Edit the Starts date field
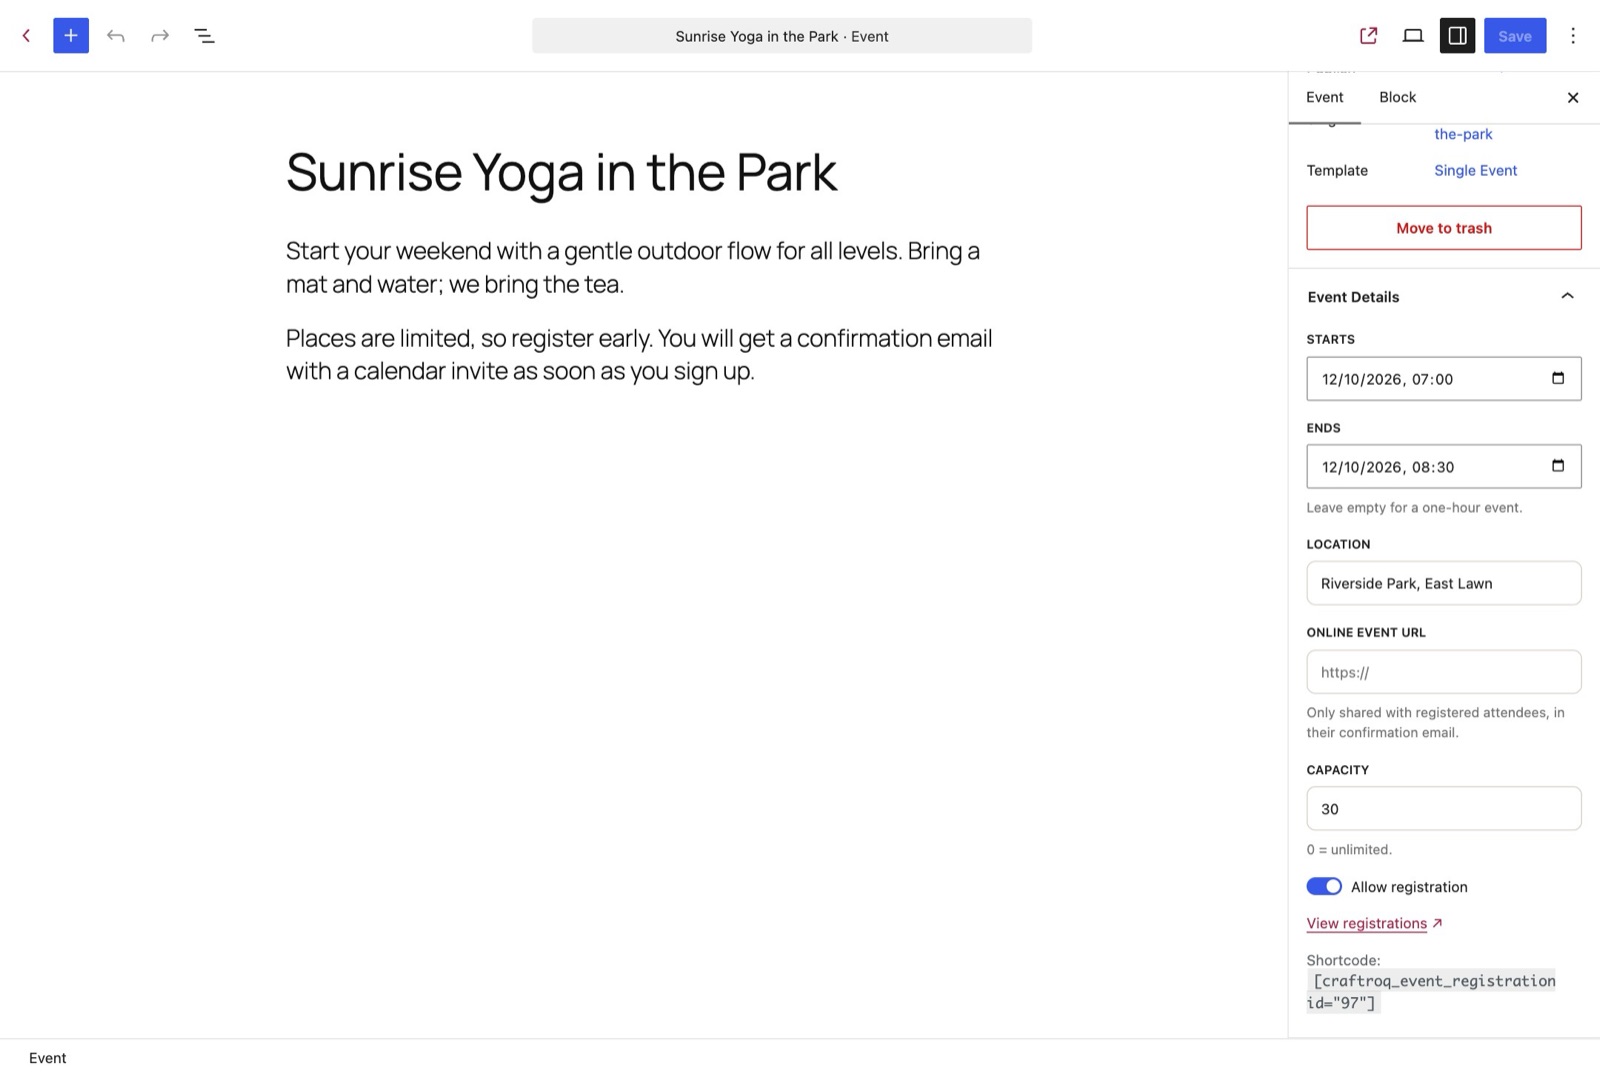 tap(1444, 379)
